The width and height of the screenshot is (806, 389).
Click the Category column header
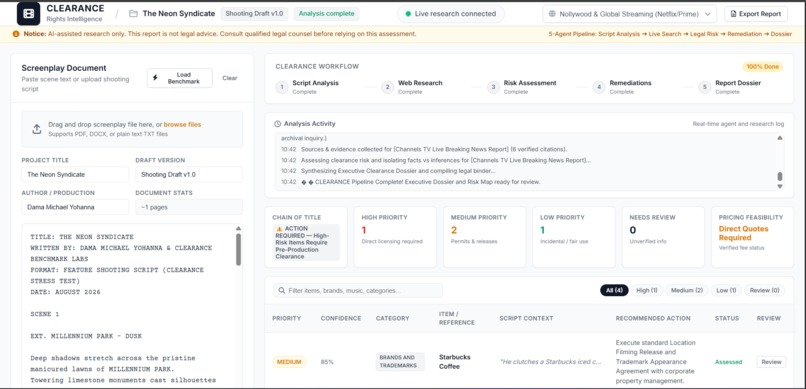pos(392,319)
